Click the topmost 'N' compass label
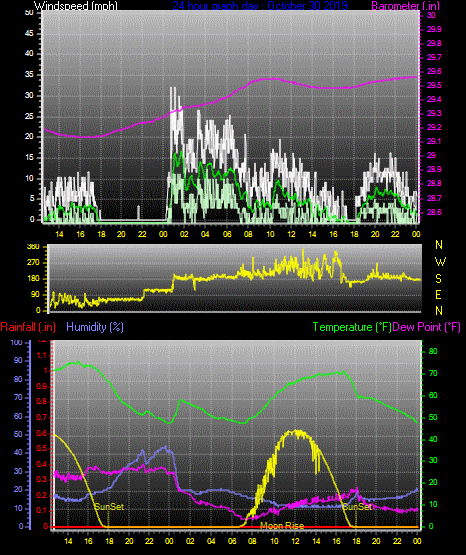The height and width of the screenshot is (555, 466). (x=439, y=245)
